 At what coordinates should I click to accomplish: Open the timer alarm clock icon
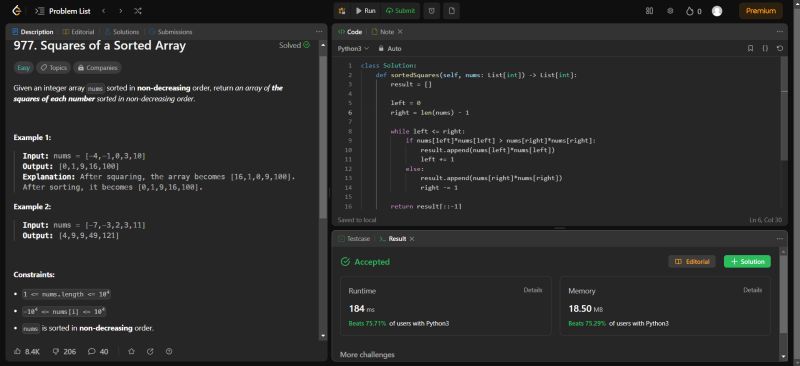point(431,11)
